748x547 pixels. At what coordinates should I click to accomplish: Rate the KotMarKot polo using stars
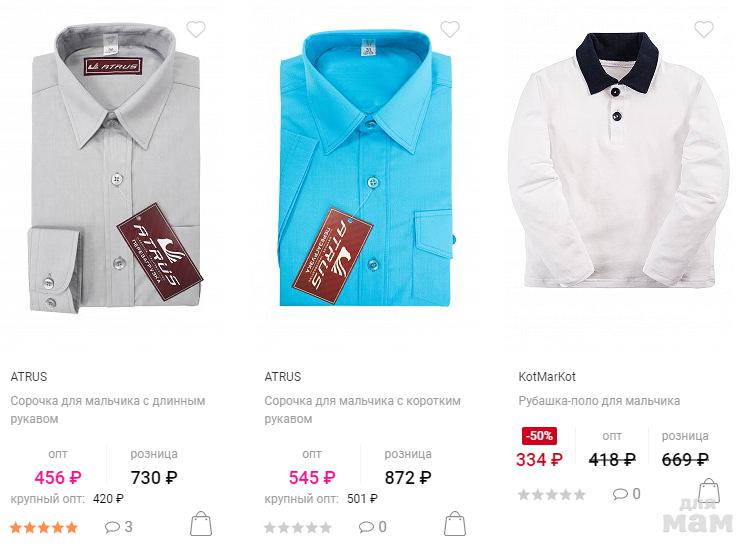551,495
